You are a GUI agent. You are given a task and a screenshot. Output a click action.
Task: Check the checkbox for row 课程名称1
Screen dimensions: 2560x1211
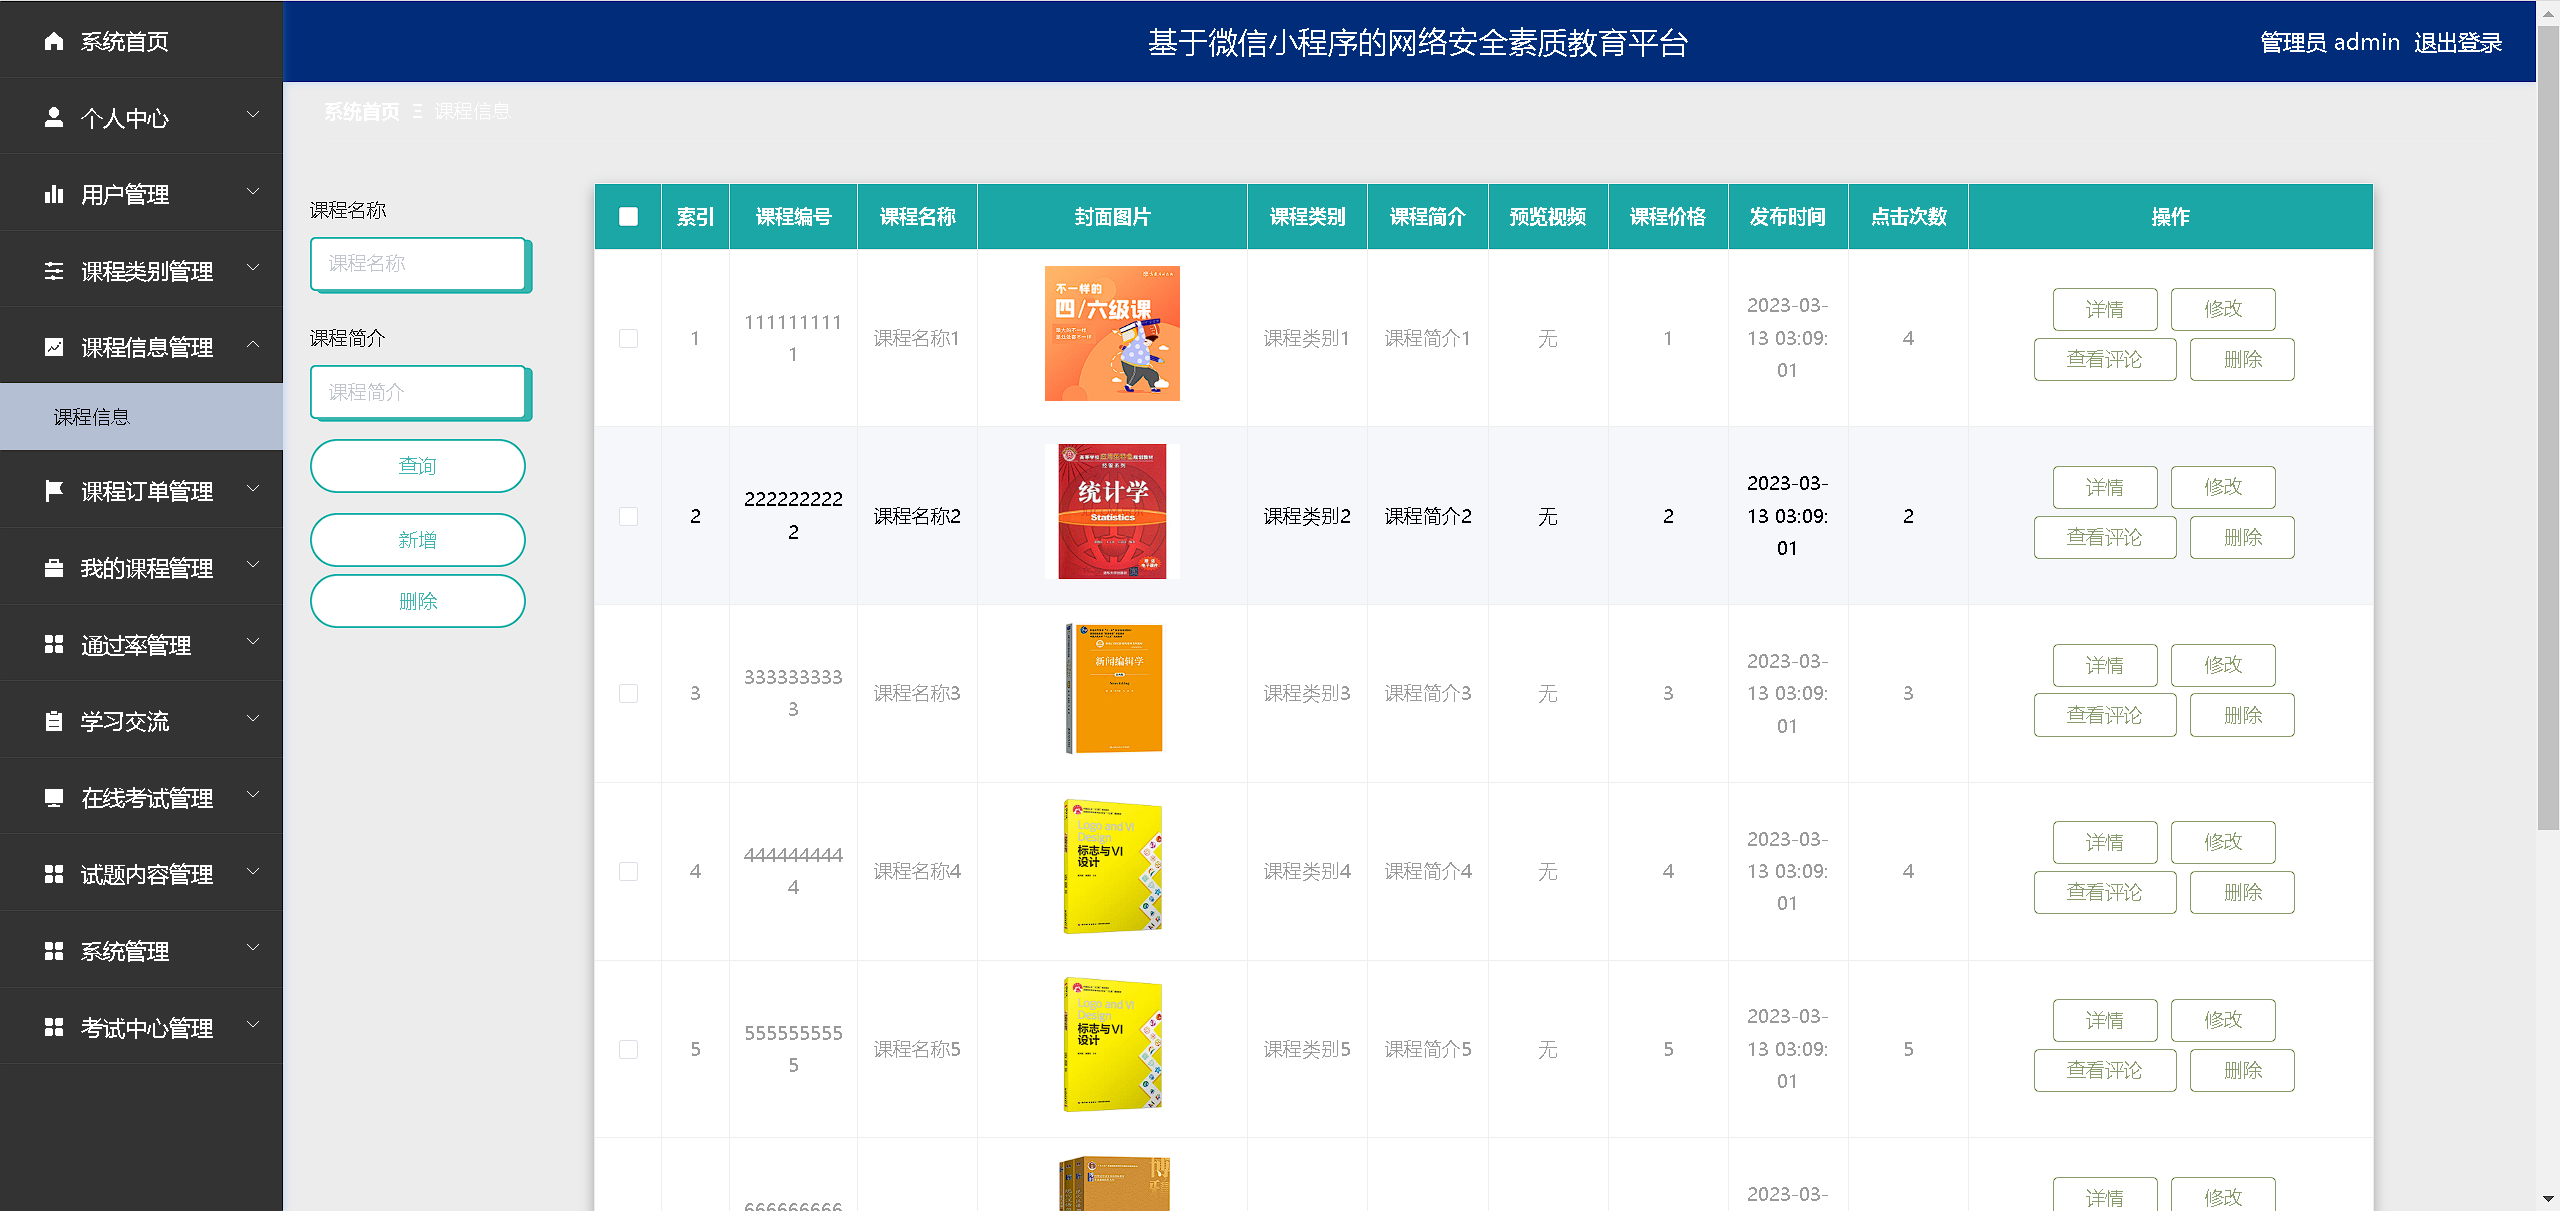tap(628, 338)
